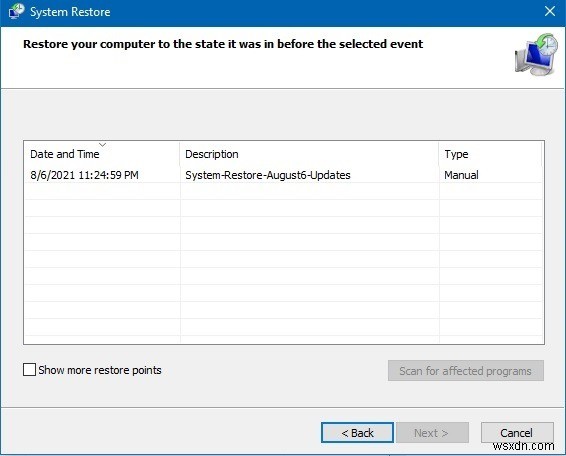Enable Show more restore points checkbox
Viewport: 566px width, 456px height.
point(29,370)
